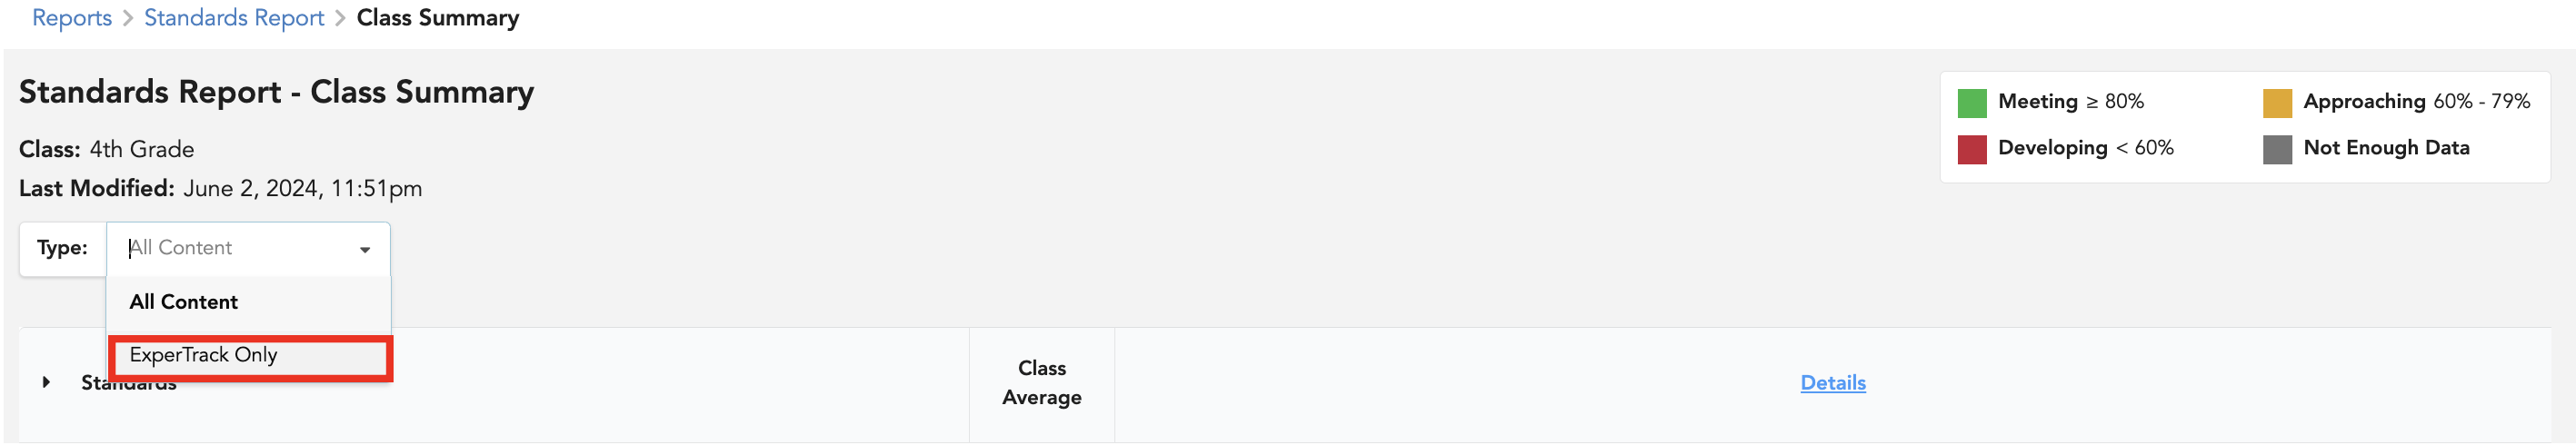Click the Class Summary breadcrumb text
Viewport: 2576px width, 445px height.
coord(437,18)
